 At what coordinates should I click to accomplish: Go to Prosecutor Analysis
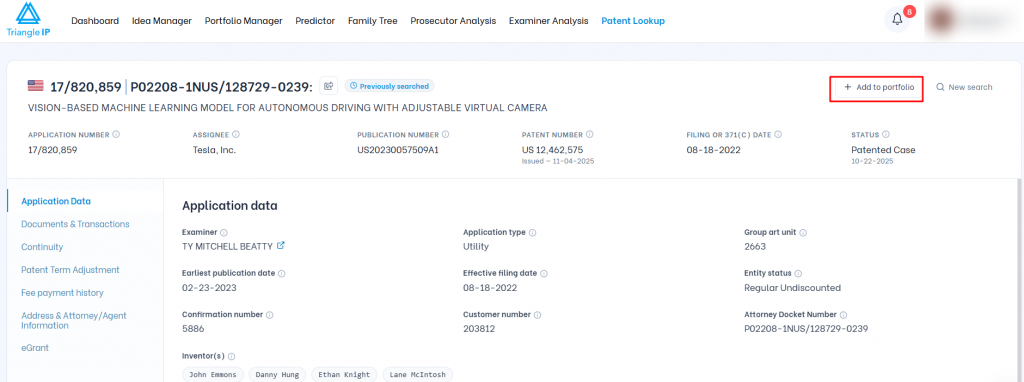tap(453, 21)
